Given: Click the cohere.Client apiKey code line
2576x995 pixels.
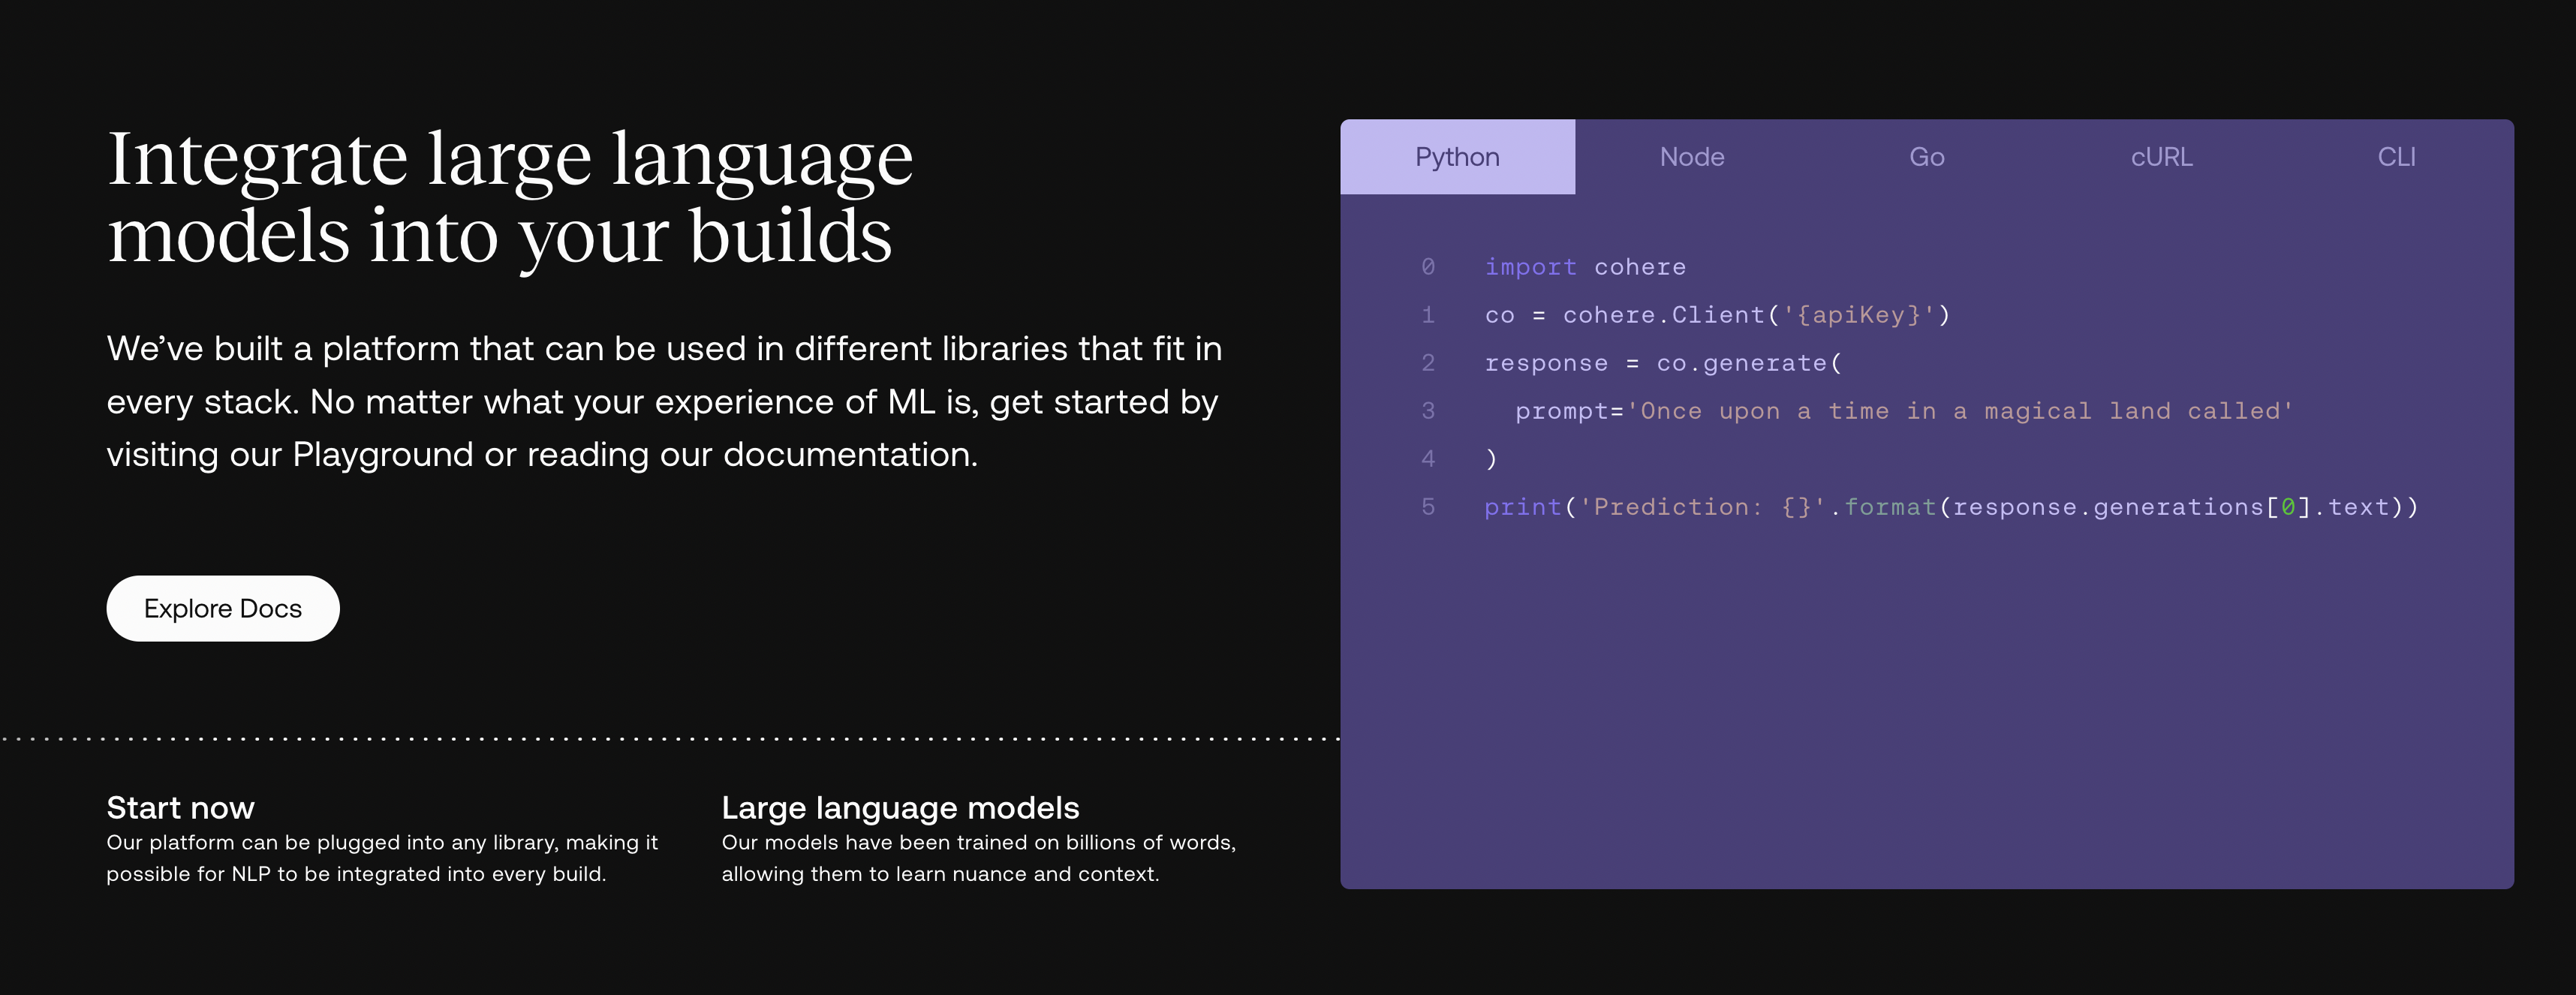Looking at the screenshot, I should click(1717, 315).
